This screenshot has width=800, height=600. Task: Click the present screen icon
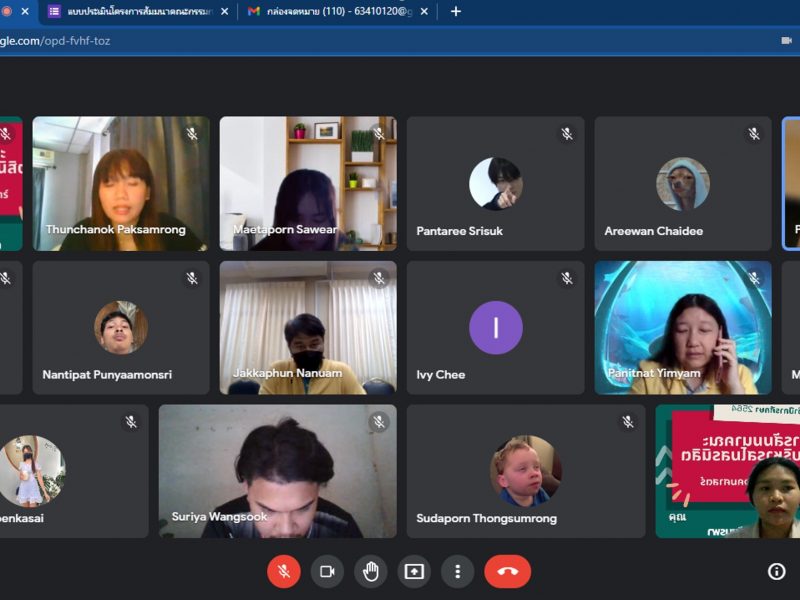(414, 571)
